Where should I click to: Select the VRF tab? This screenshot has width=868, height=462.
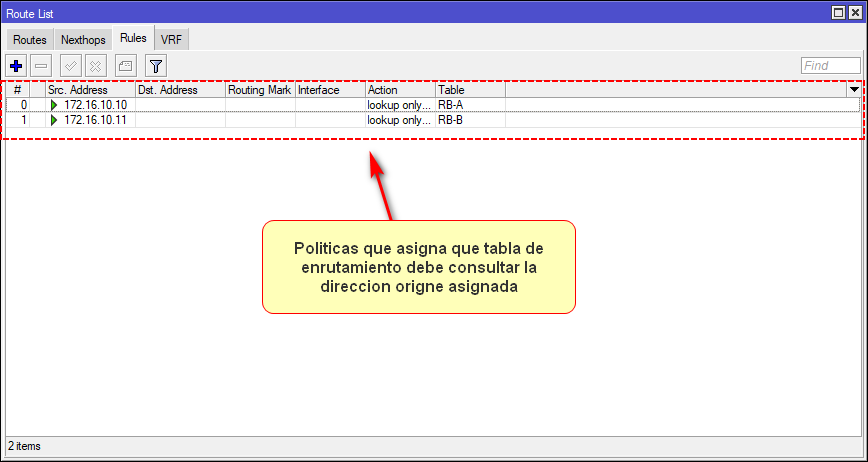pyautogui.click(x=171, y=40)
